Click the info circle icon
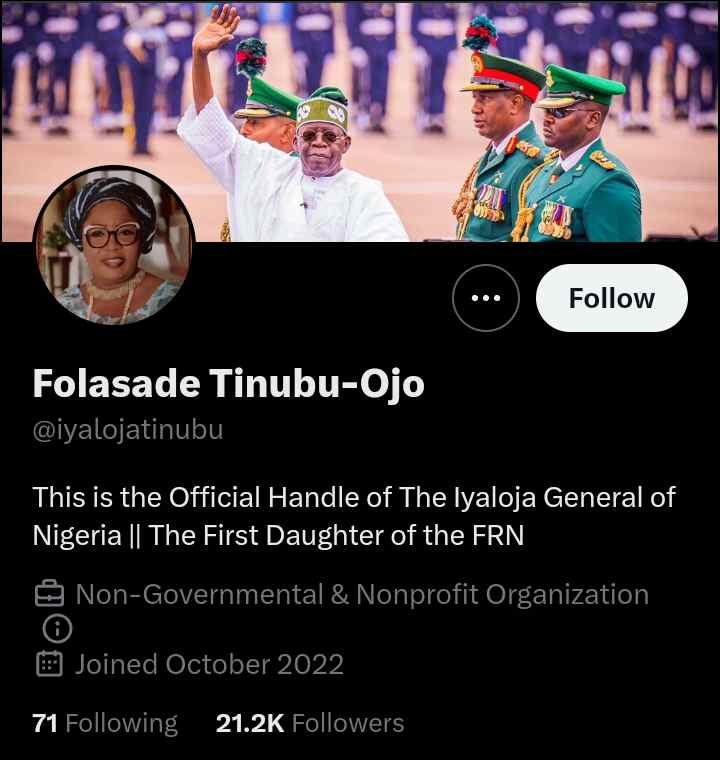720x760 pixels. tap(59, 629)
